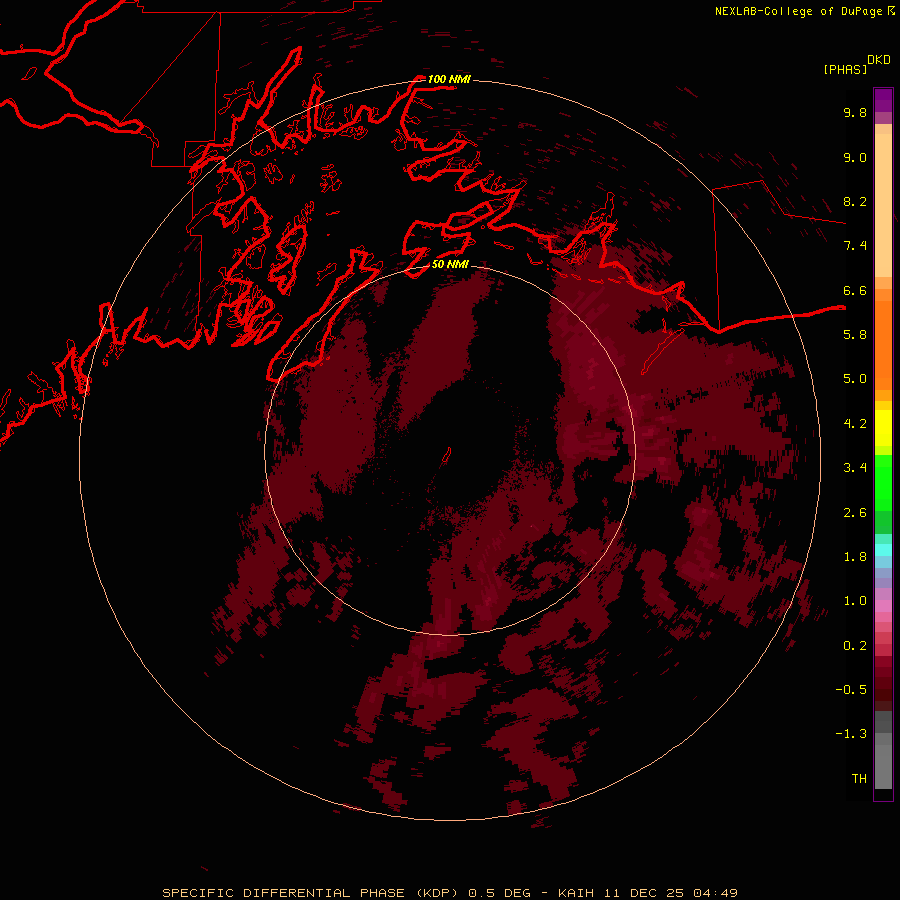The image size is (900, 900).
Task: Select the 2.6 legend value
Action: tap(855, 513)
